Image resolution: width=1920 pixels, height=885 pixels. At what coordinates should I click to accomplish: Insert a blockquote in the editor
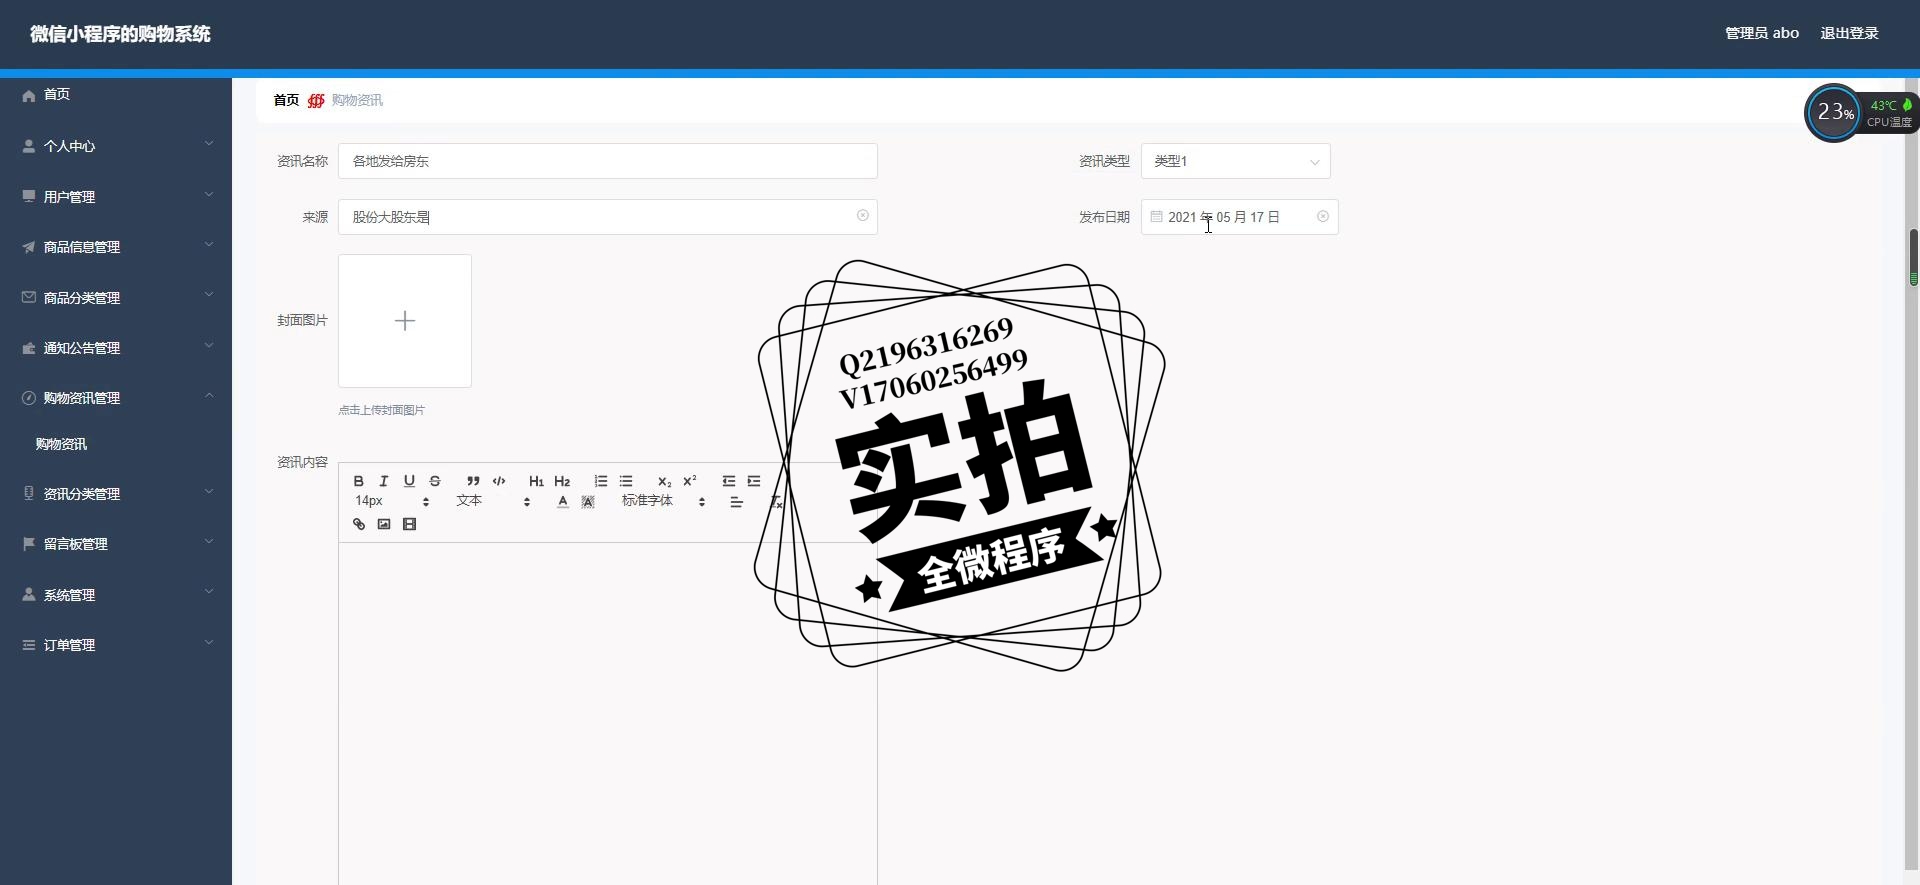473,481
